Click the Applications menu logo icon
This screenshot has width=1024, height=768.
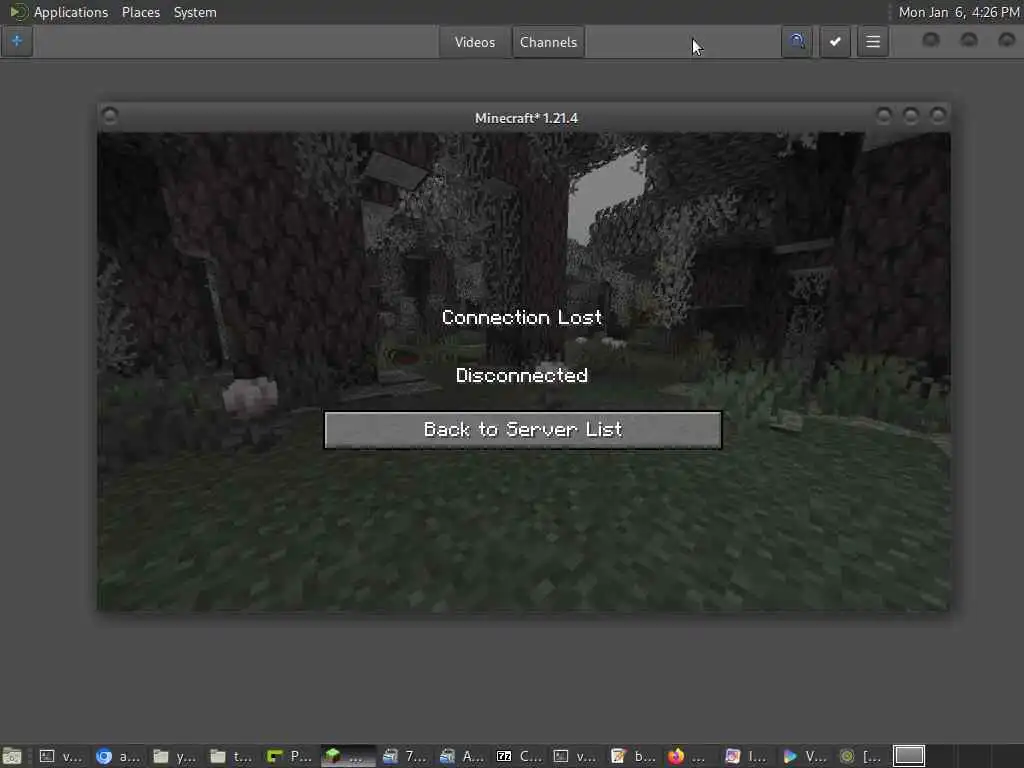(18, 12)
